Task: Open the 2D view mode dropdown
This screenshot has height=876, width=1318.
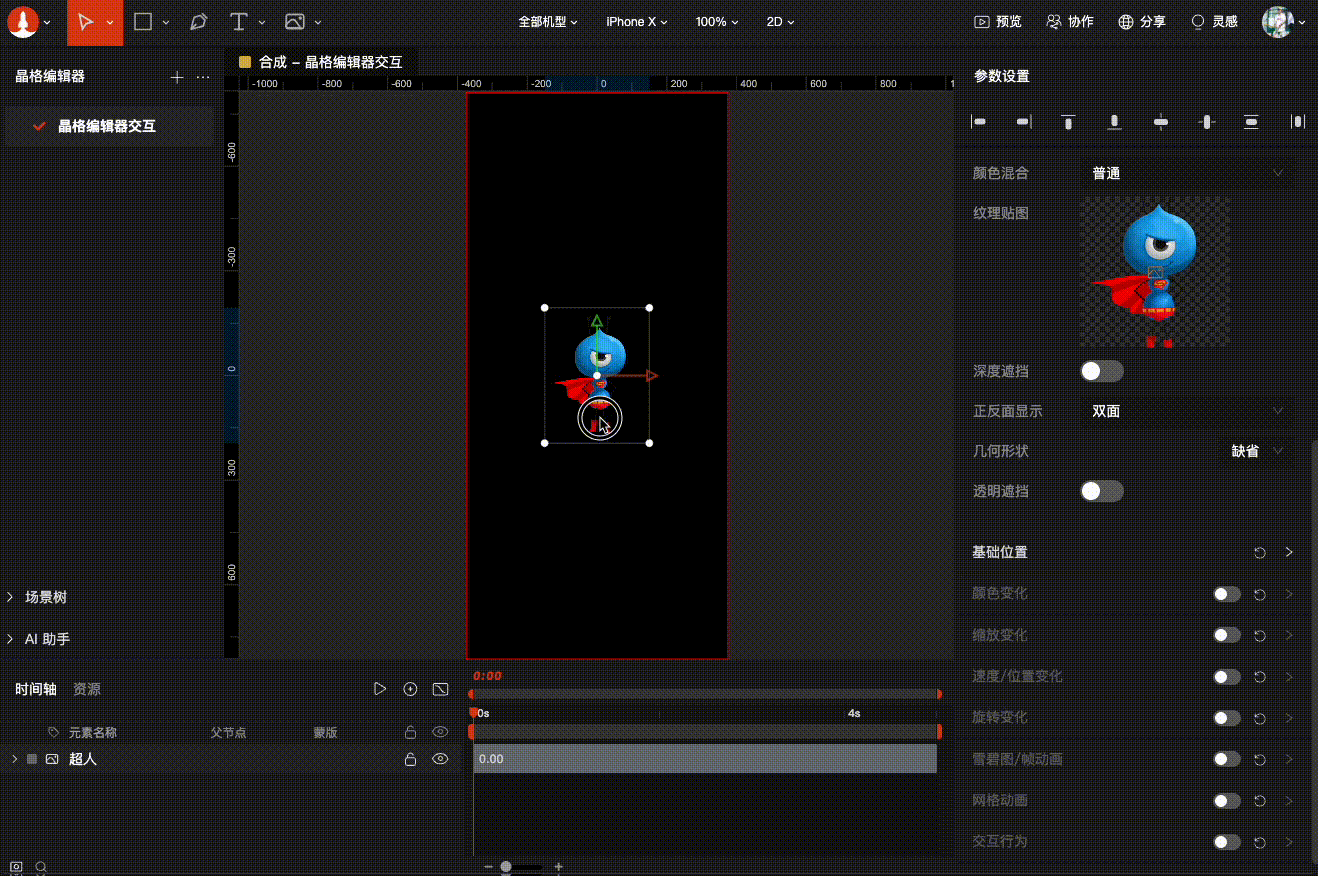Action: tap(780, 21)
